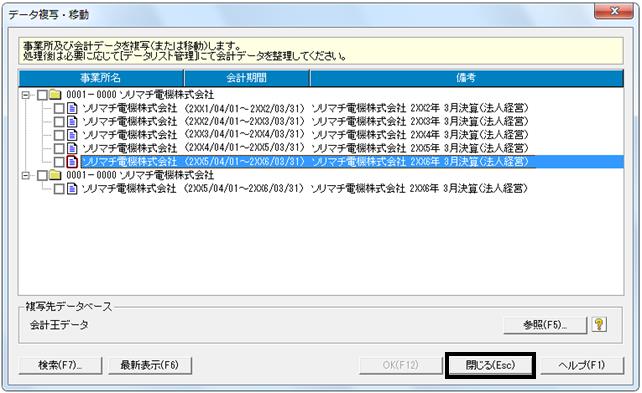642x393 pixels.
Task: Click document icon of 2XX1/04/01 row
Action: tap(72, 108)
